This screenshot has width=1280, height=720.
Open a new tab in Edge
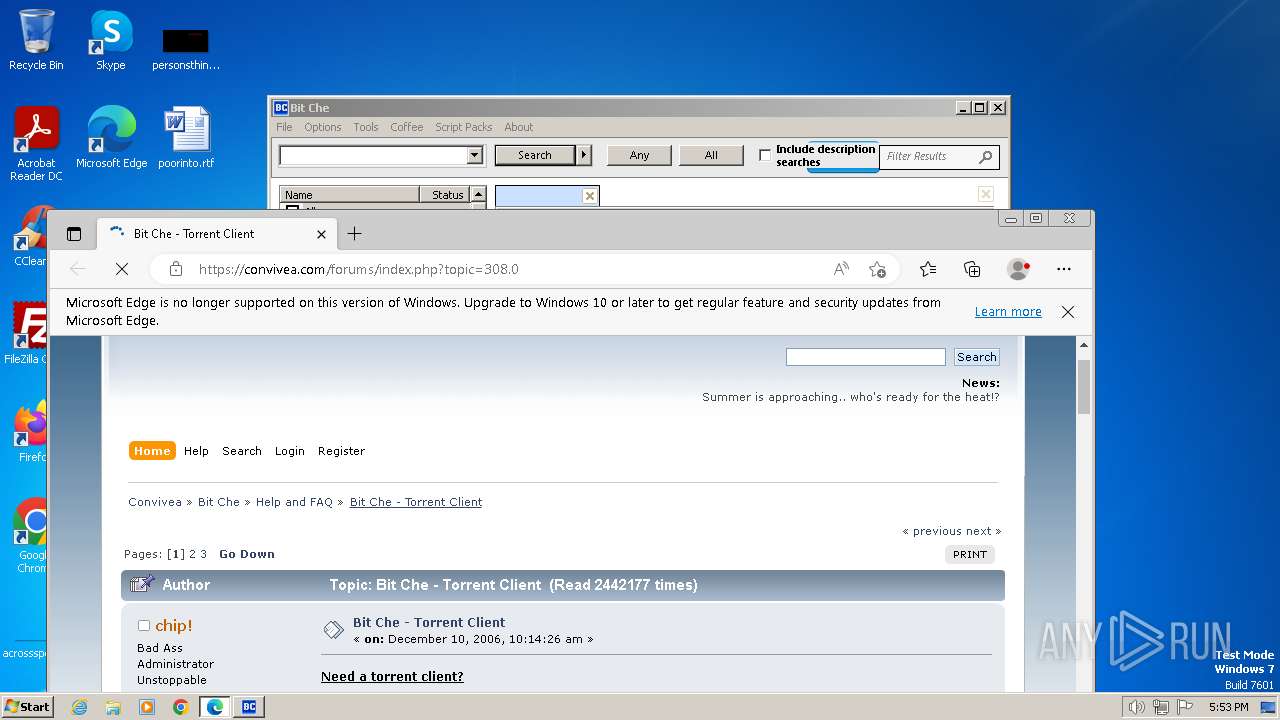(x=354, y=234)
